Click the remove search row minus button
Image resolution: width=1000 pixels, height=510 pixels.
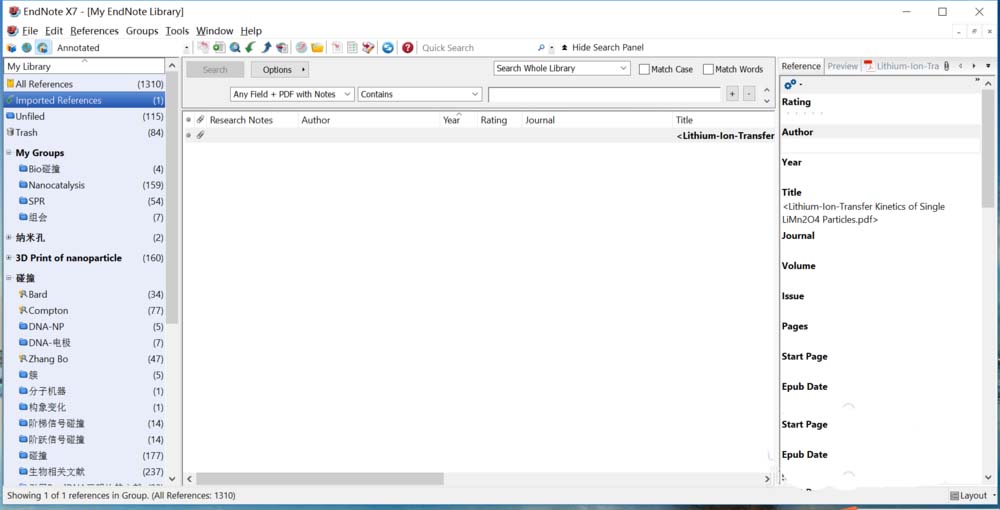(x=749, y=94)
